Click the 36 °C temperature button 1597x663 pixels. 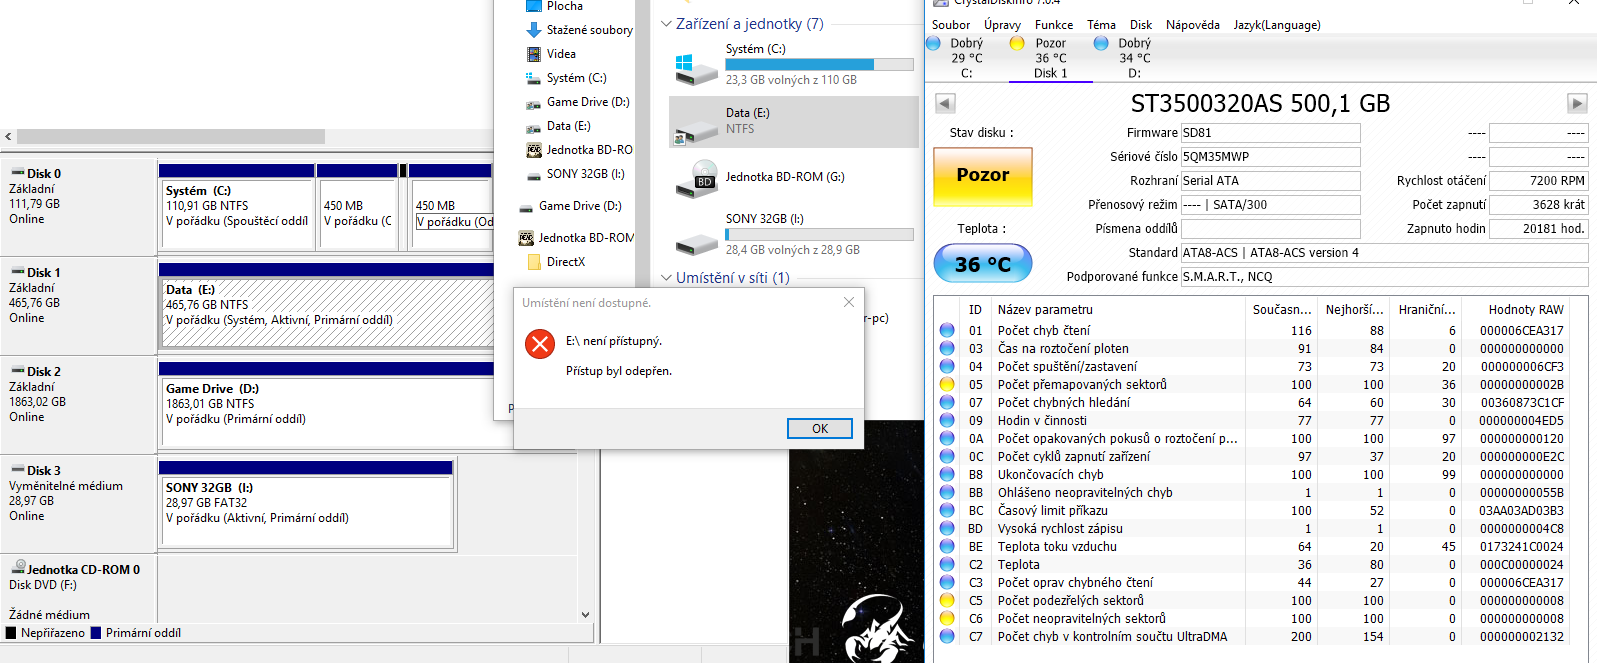pos(982,264)
